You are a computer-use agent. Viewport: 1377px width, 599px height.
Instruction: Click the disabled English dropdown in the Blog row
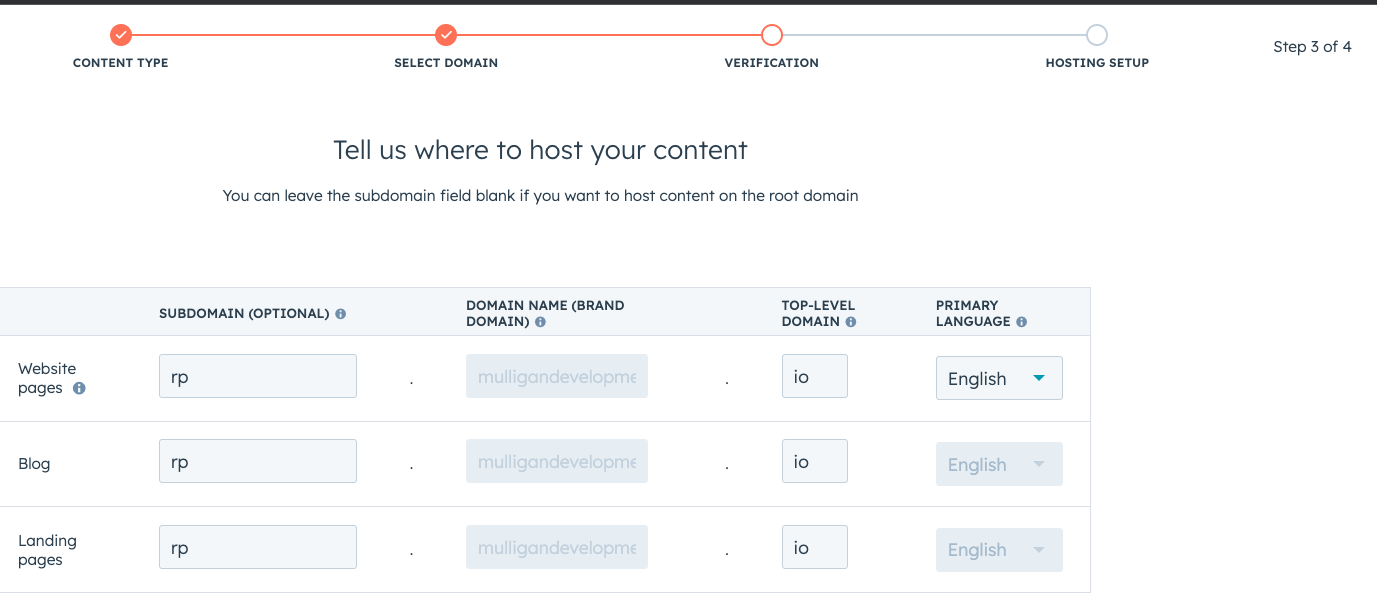tap(998, 463)
